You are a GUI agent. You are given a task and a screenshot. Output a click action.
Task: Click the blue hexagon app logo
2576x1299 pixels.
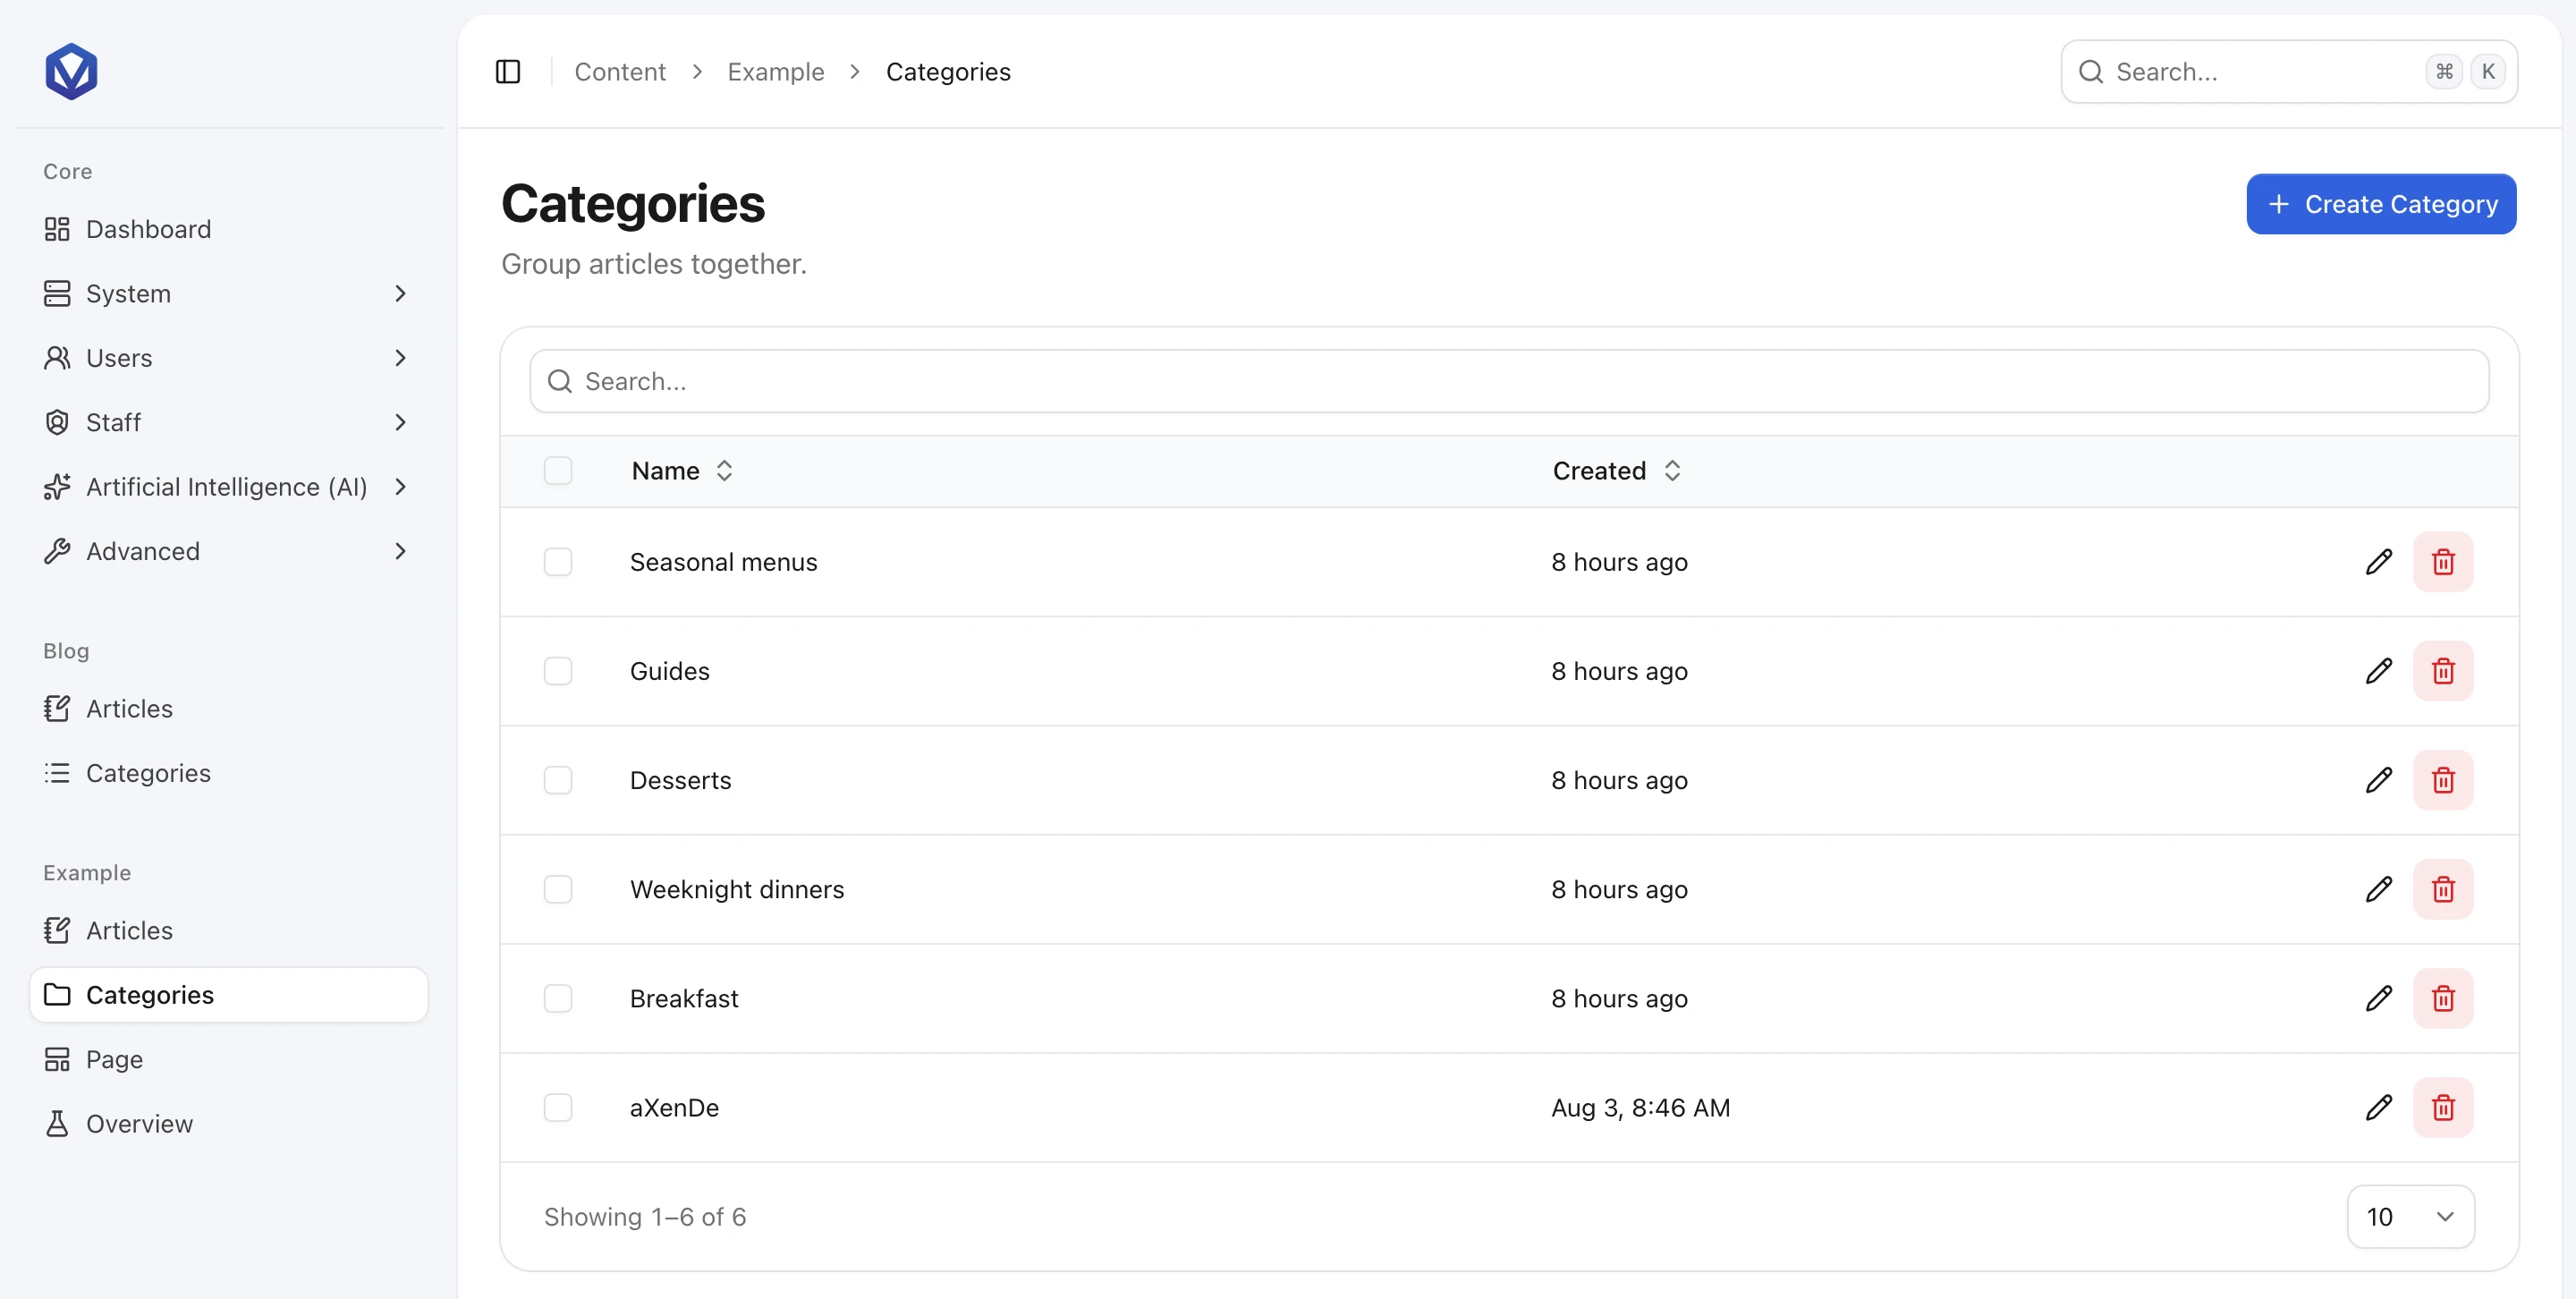pyautogui.click(x=71, y=71)
